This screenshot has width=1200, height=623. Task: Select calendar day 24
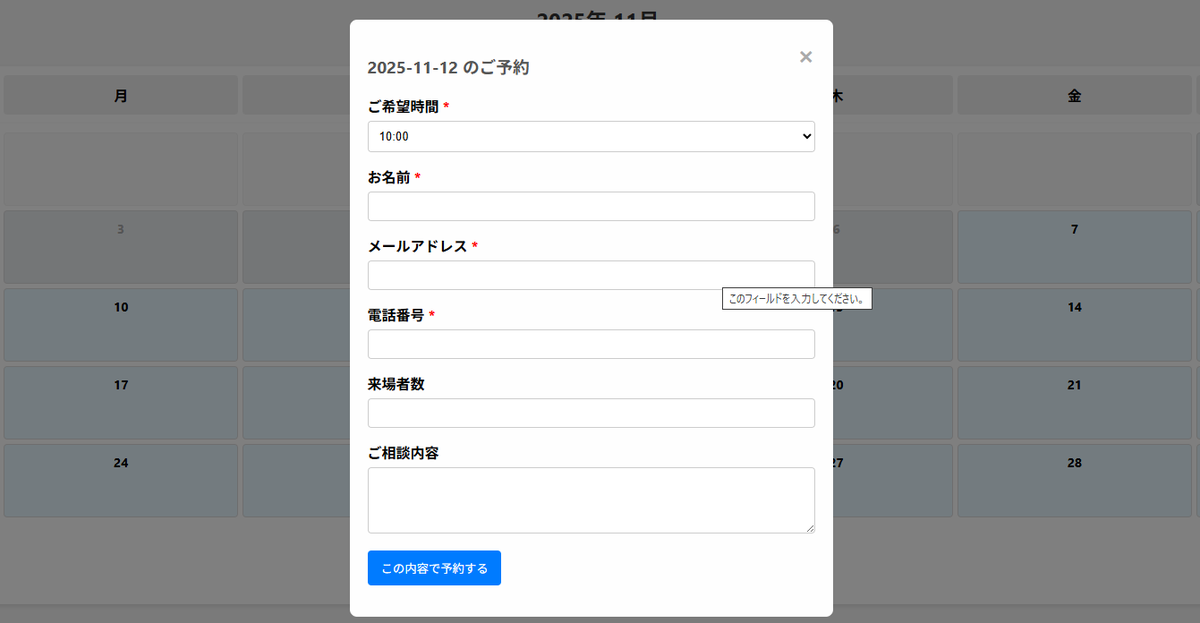[x=121, y=480]
